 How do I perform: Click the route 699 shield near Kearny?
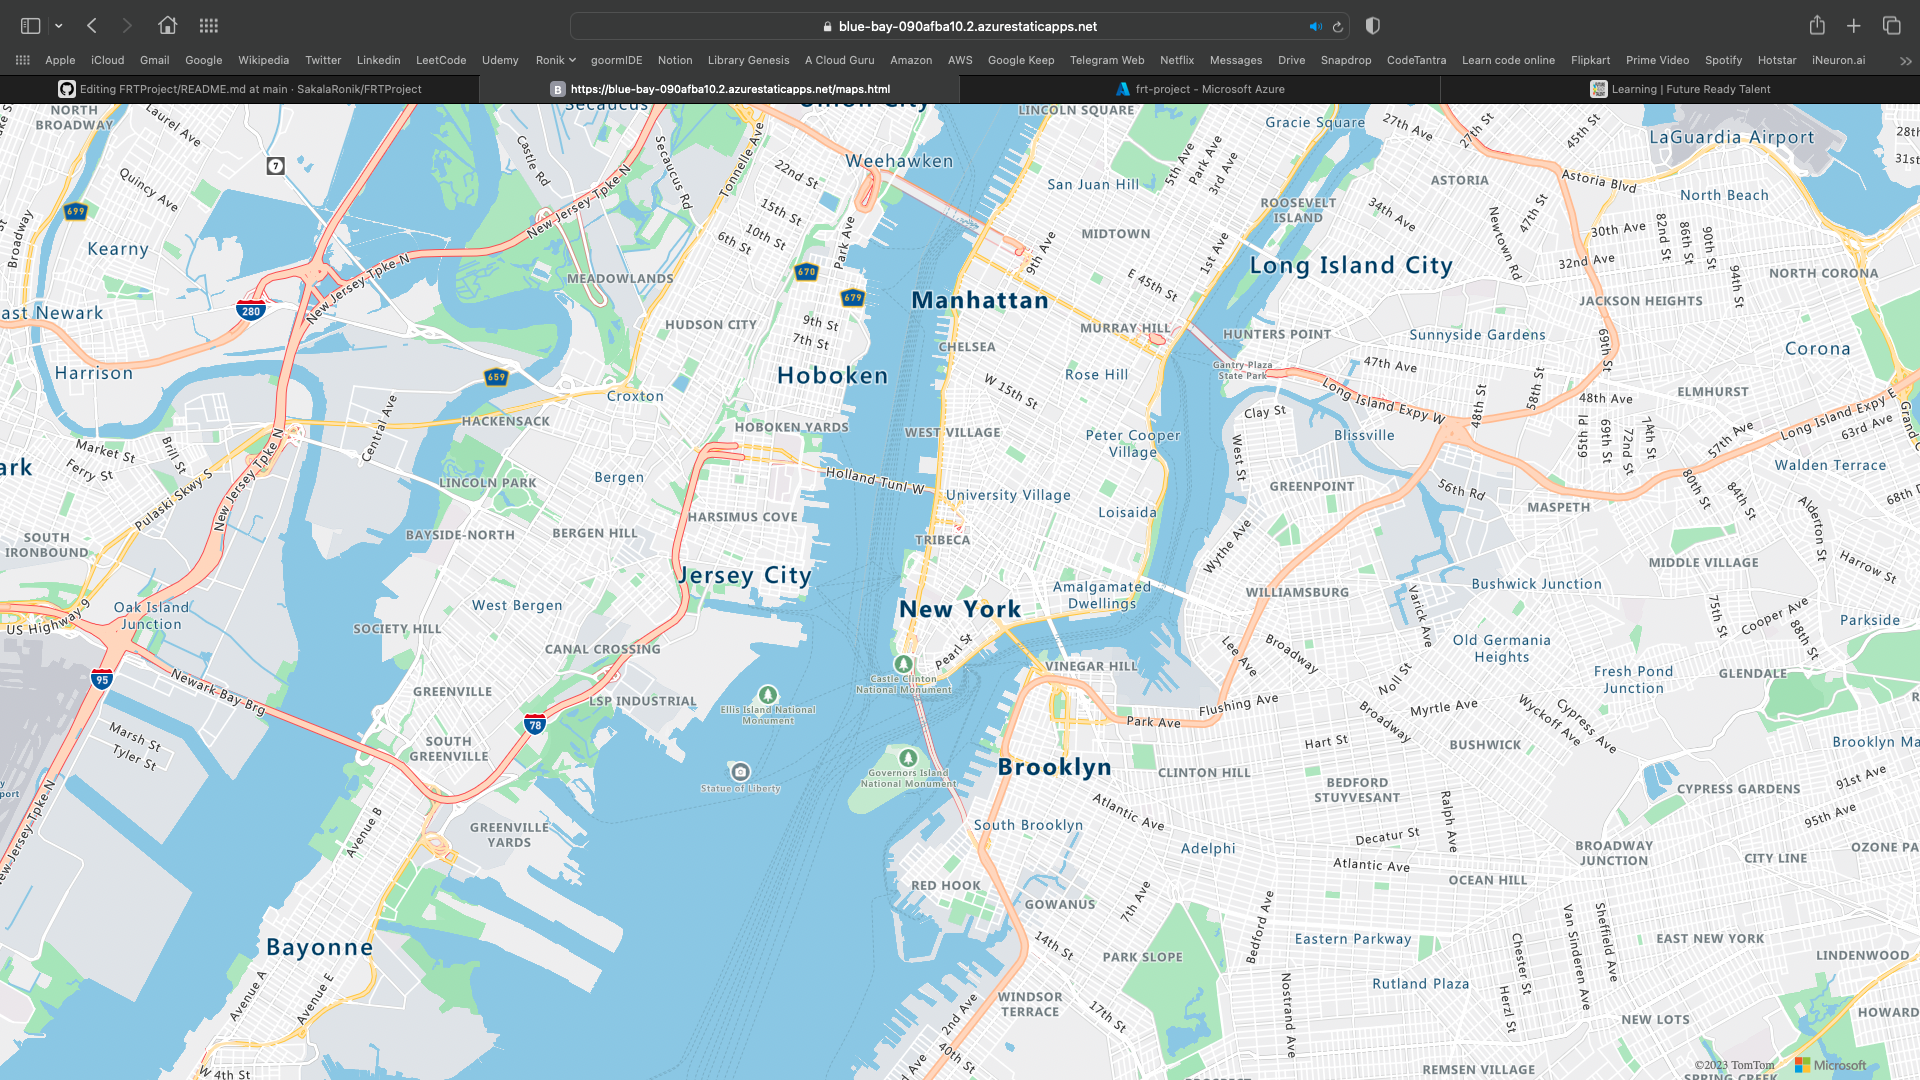point(76,211)
